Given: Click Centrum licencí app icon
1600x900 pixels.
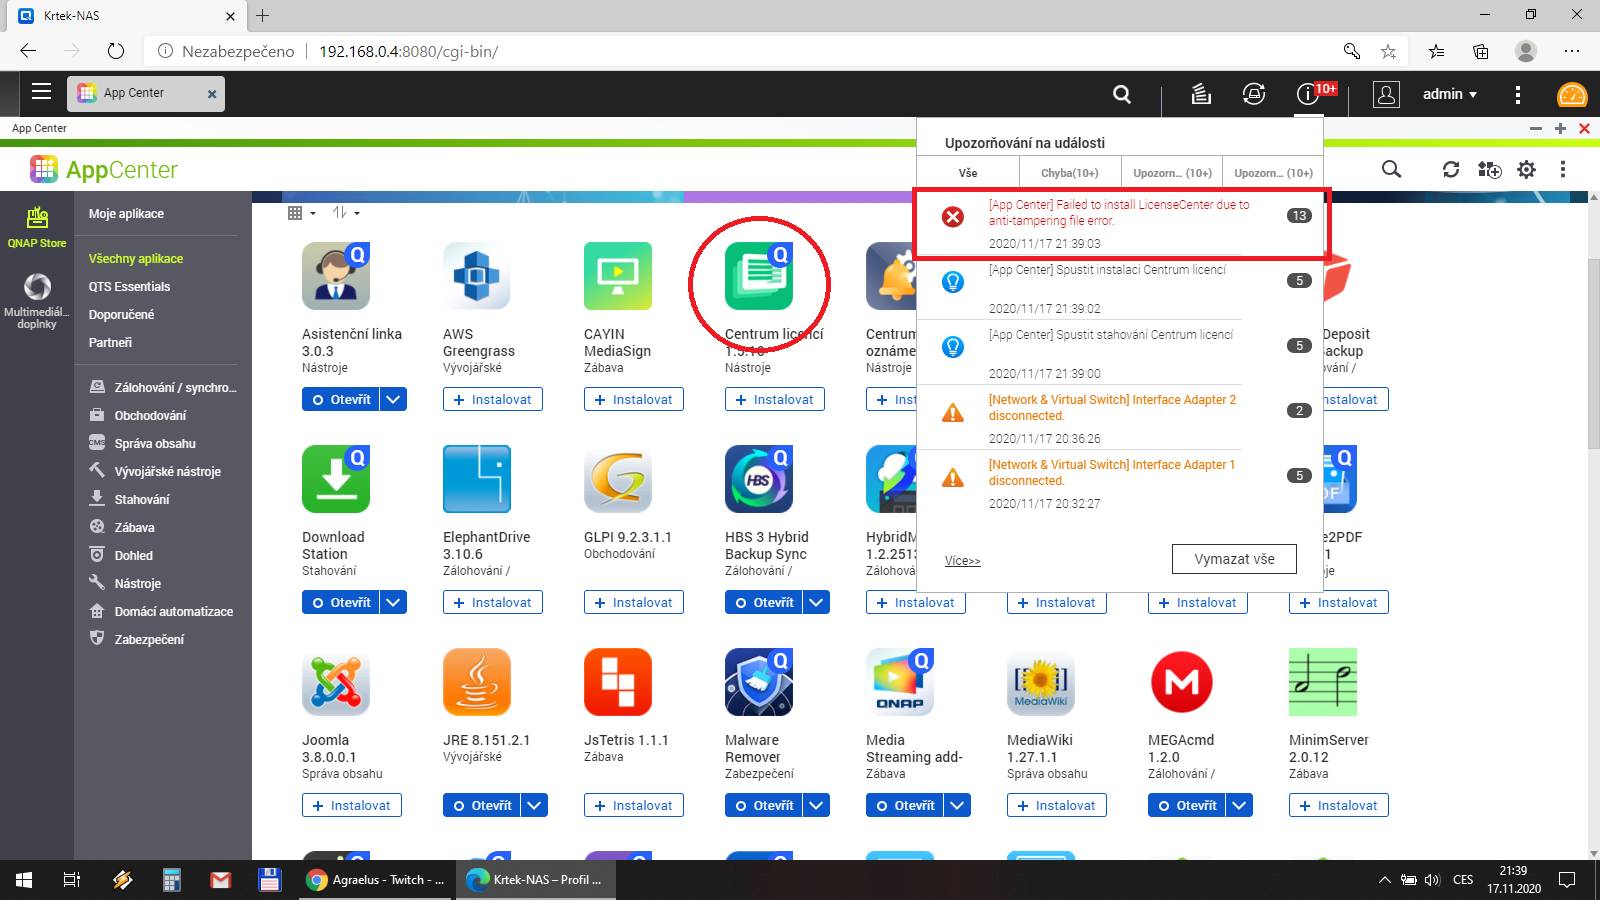Looking at the screenshot, I should pos(759,276).
